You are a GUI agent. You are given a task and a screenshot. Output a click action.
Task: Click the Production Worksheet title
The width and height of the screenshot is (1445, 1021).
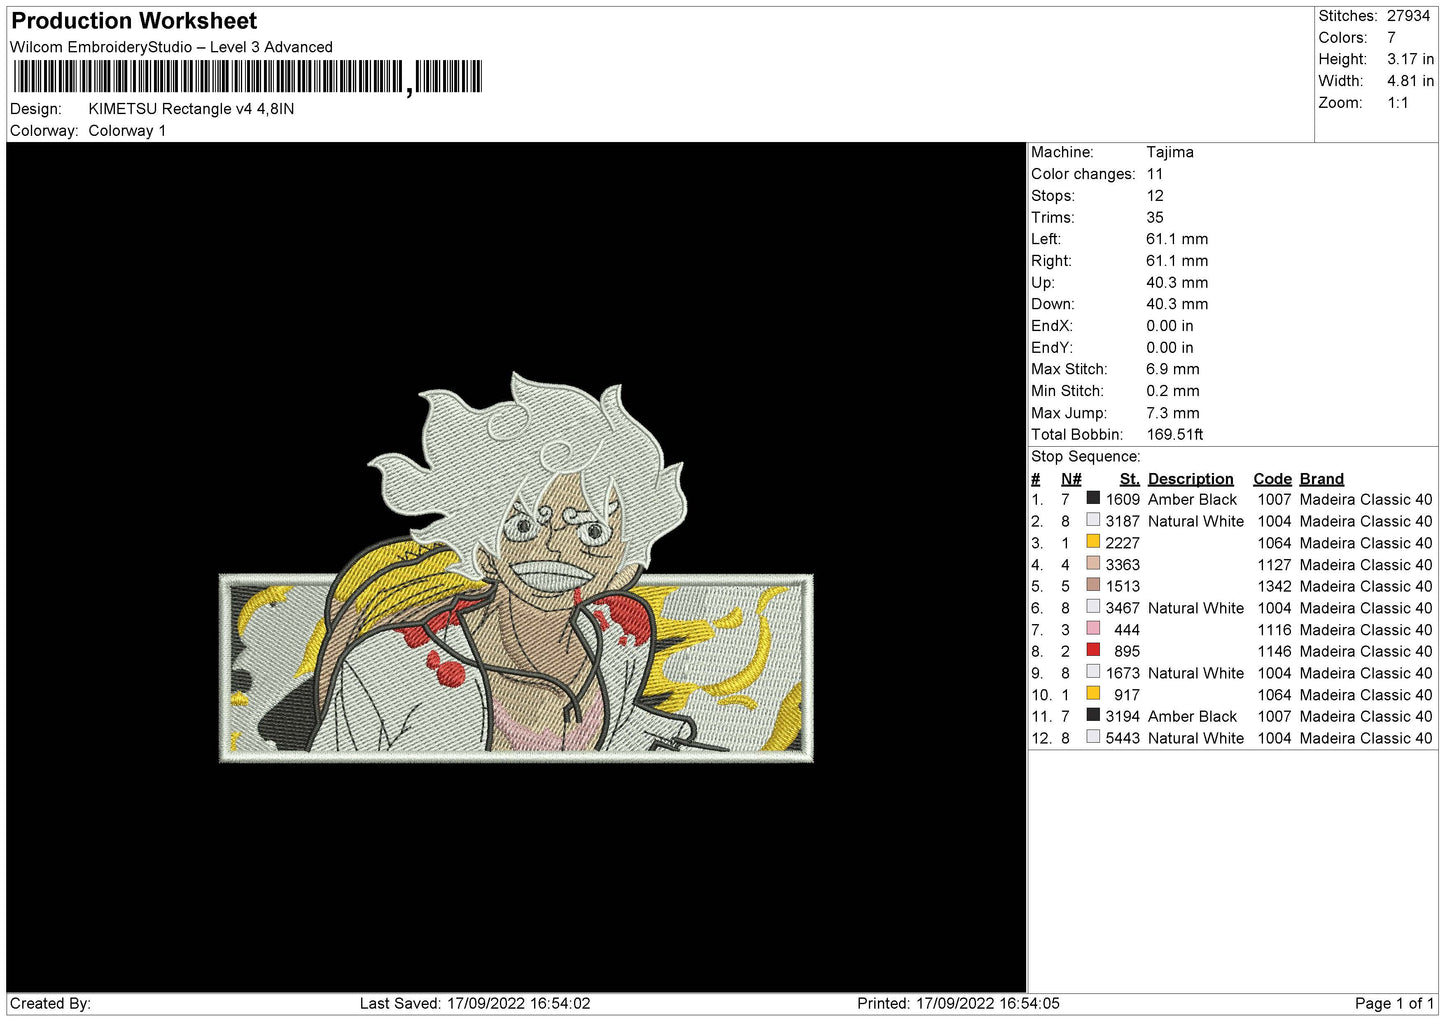tap(134, 21)
